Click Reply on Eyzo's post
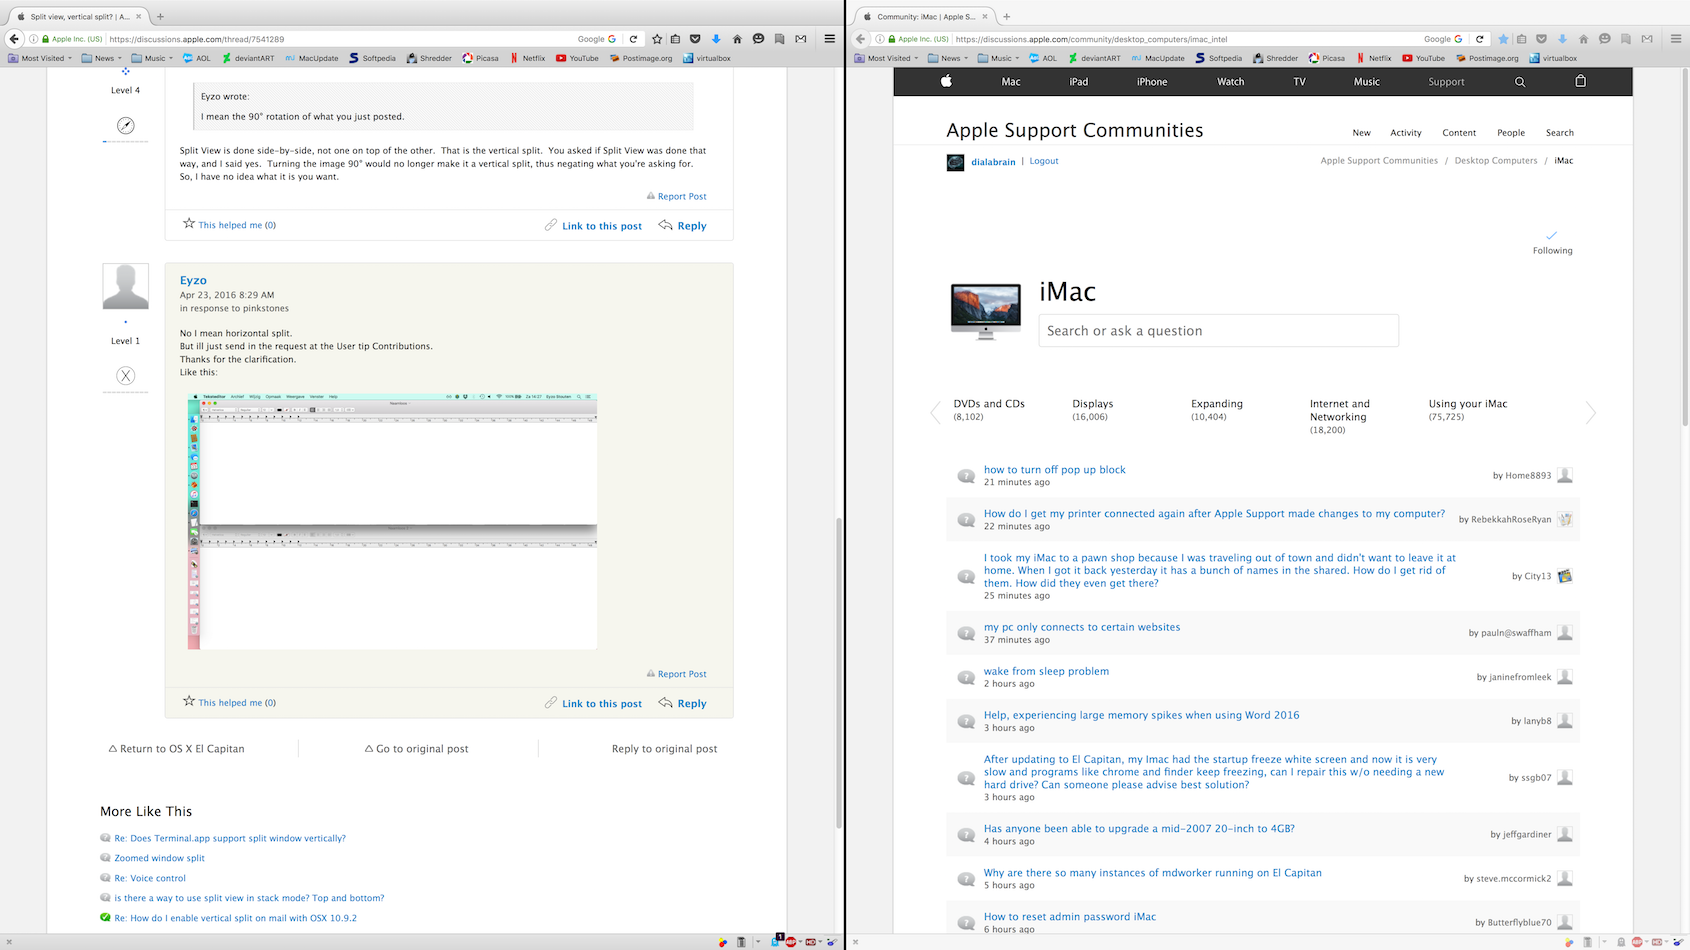 coord(689,703)
